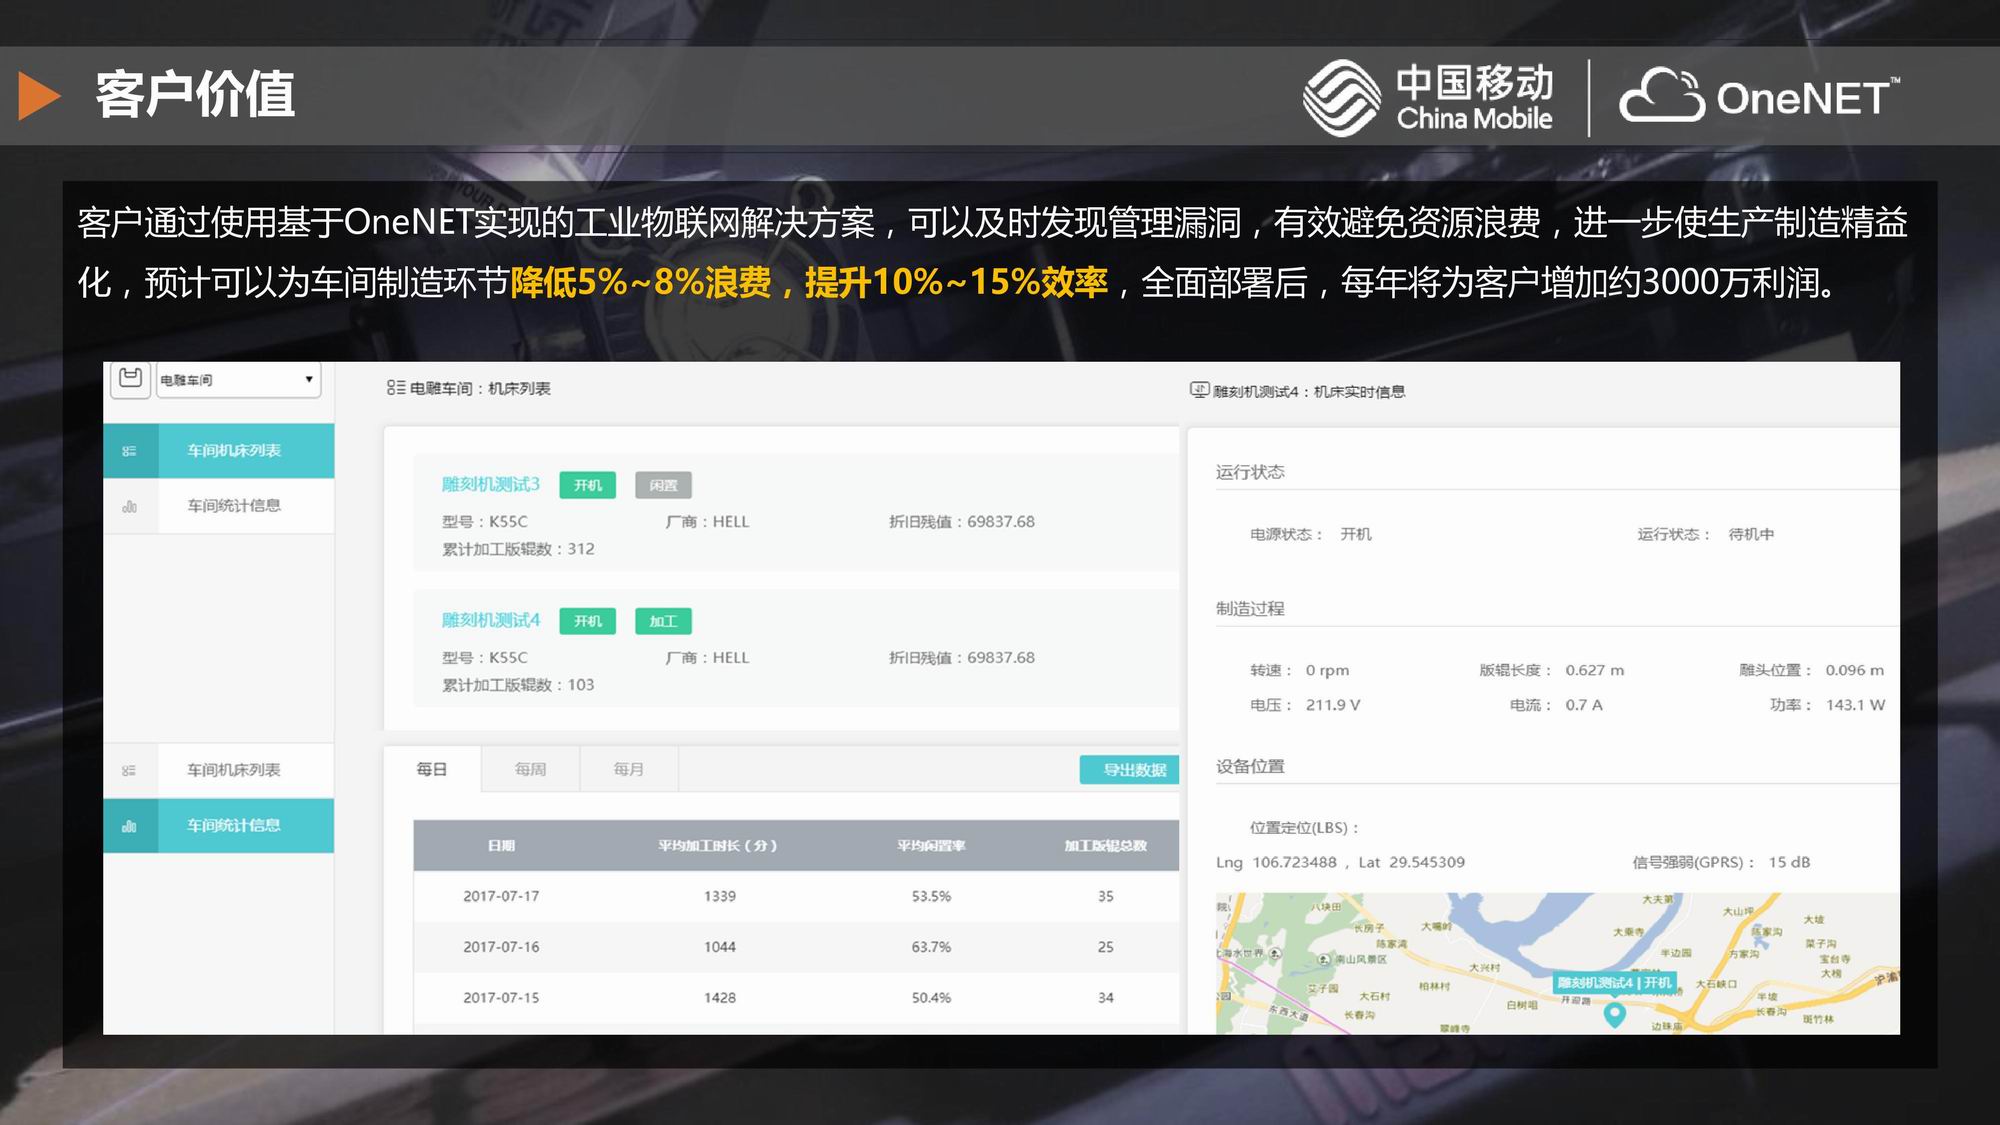Screen dimensions: 2000x1125
Task: Click monitor icon by 机床实时信息 header
Action: coord(1199,390)
